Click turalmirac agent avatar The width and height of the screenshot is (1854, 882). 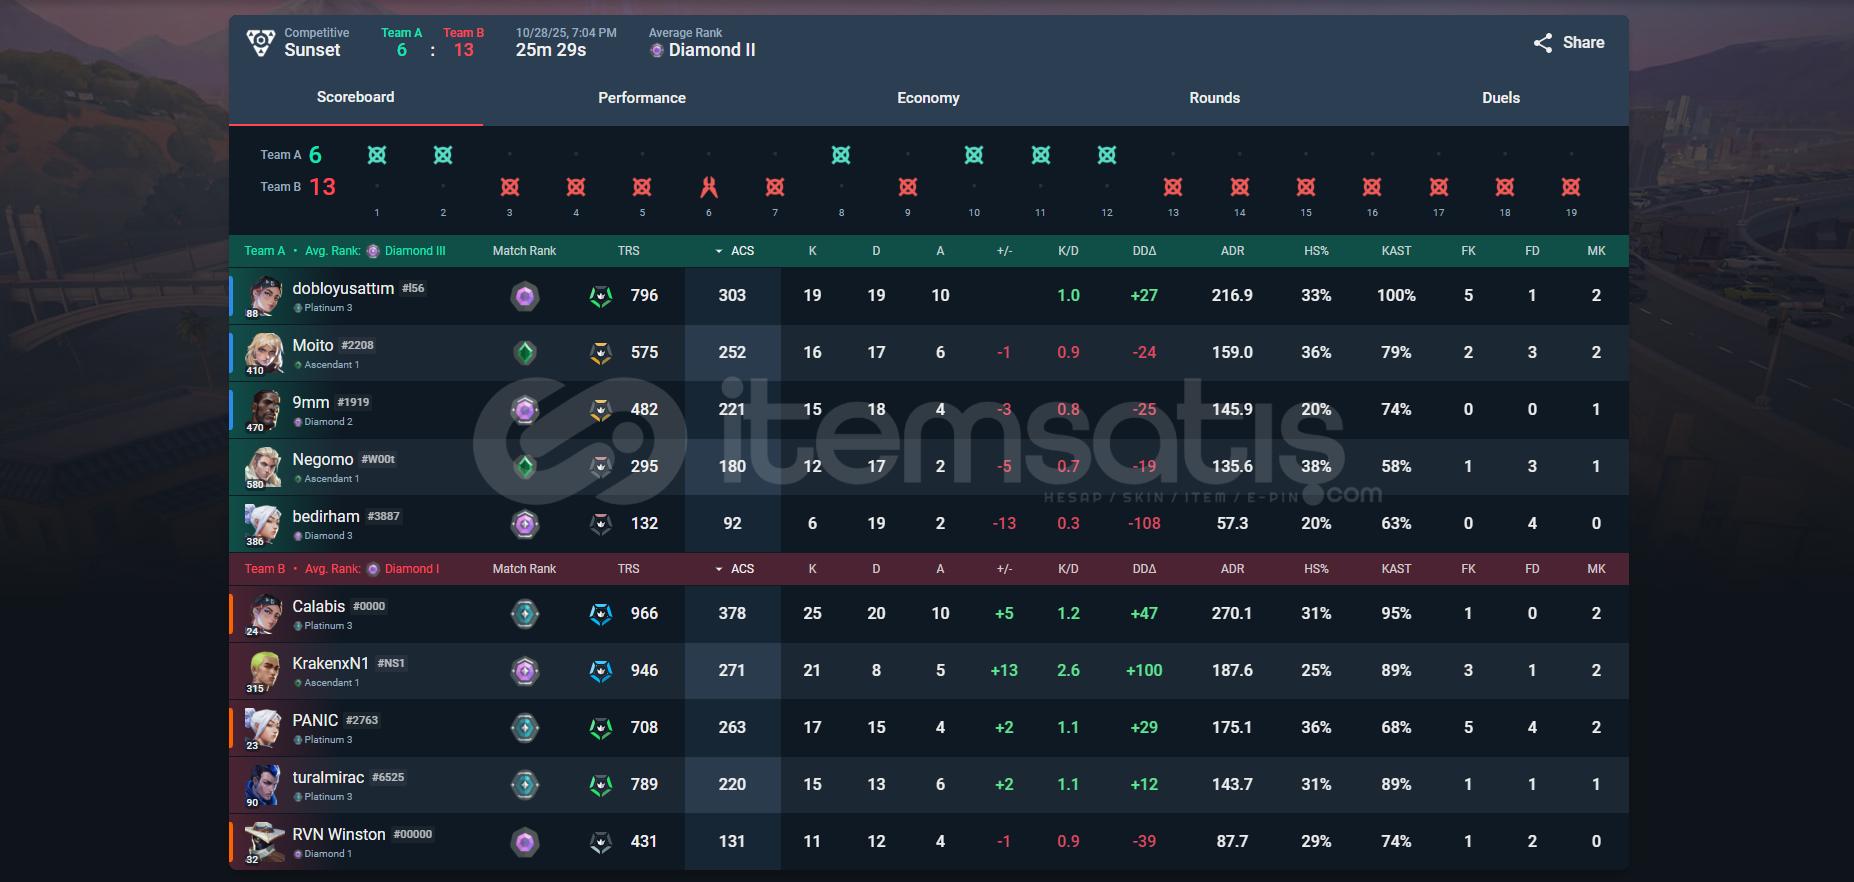pos(264,785)
